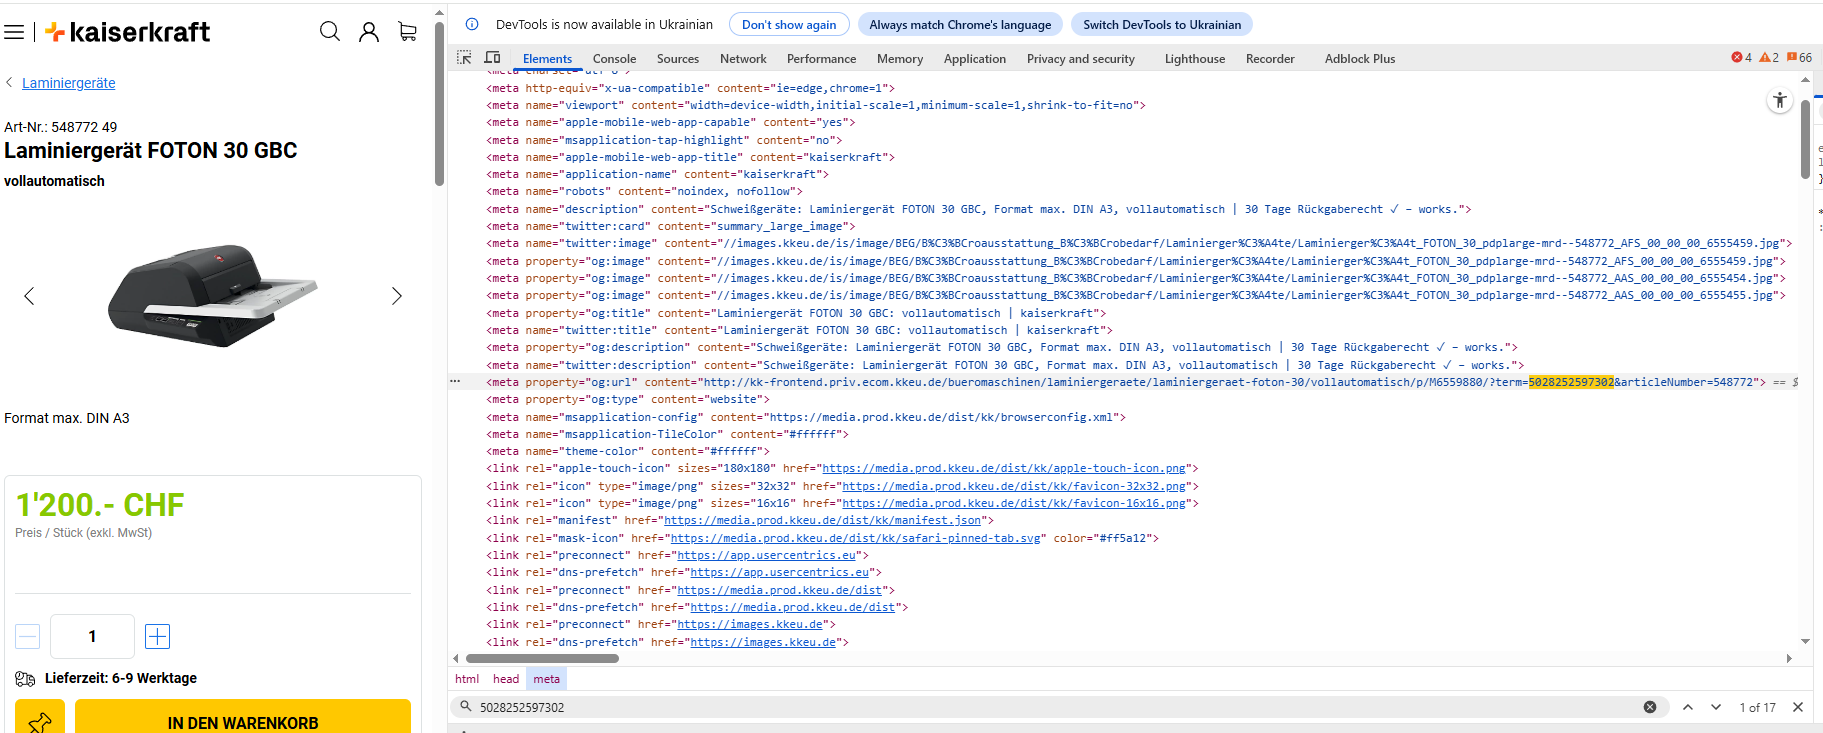Open the safari-pinned-tab.svg link
This screenshot has width=1823, height=733.
pos(855,538)
